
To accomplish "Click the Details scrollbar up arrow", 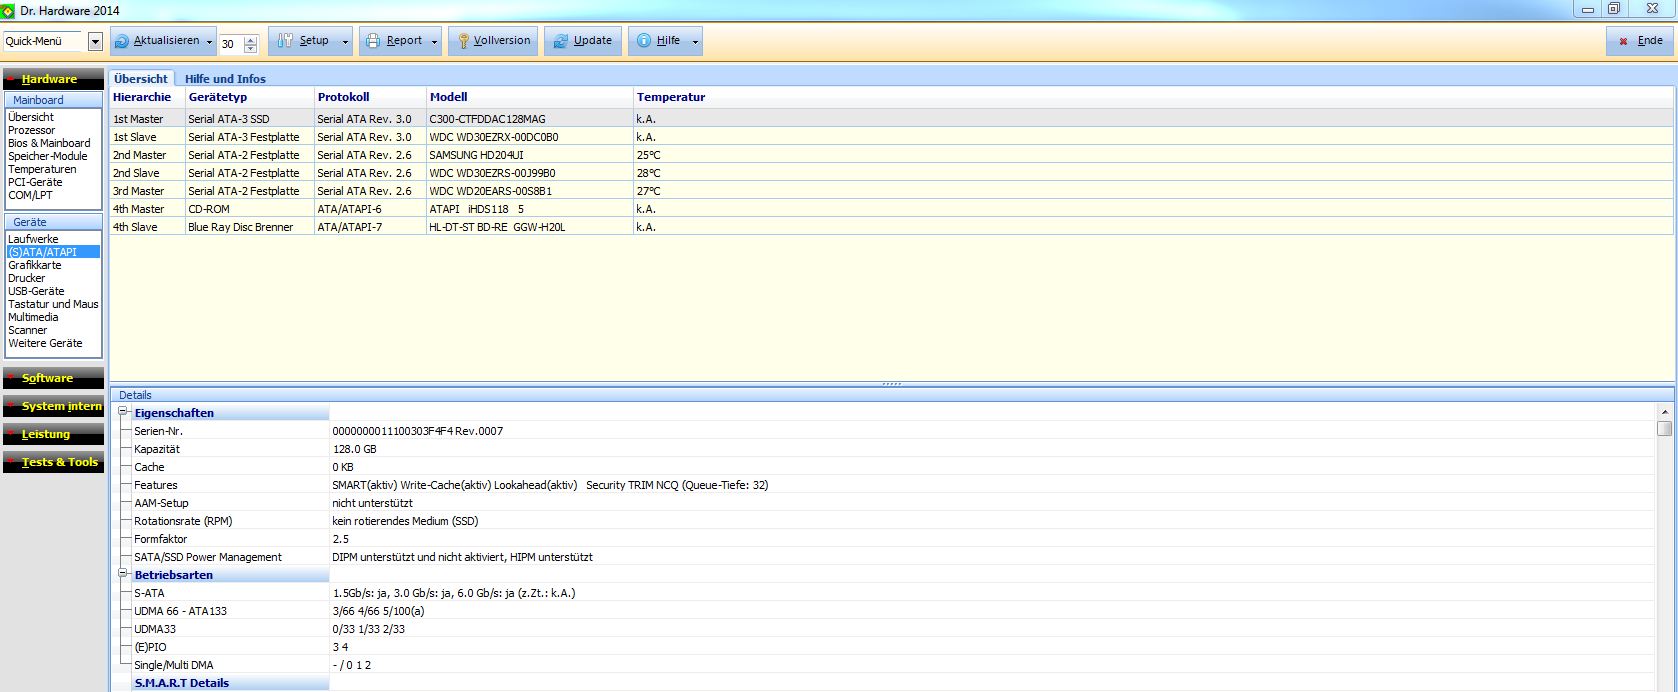I will tap(1664, 412).
